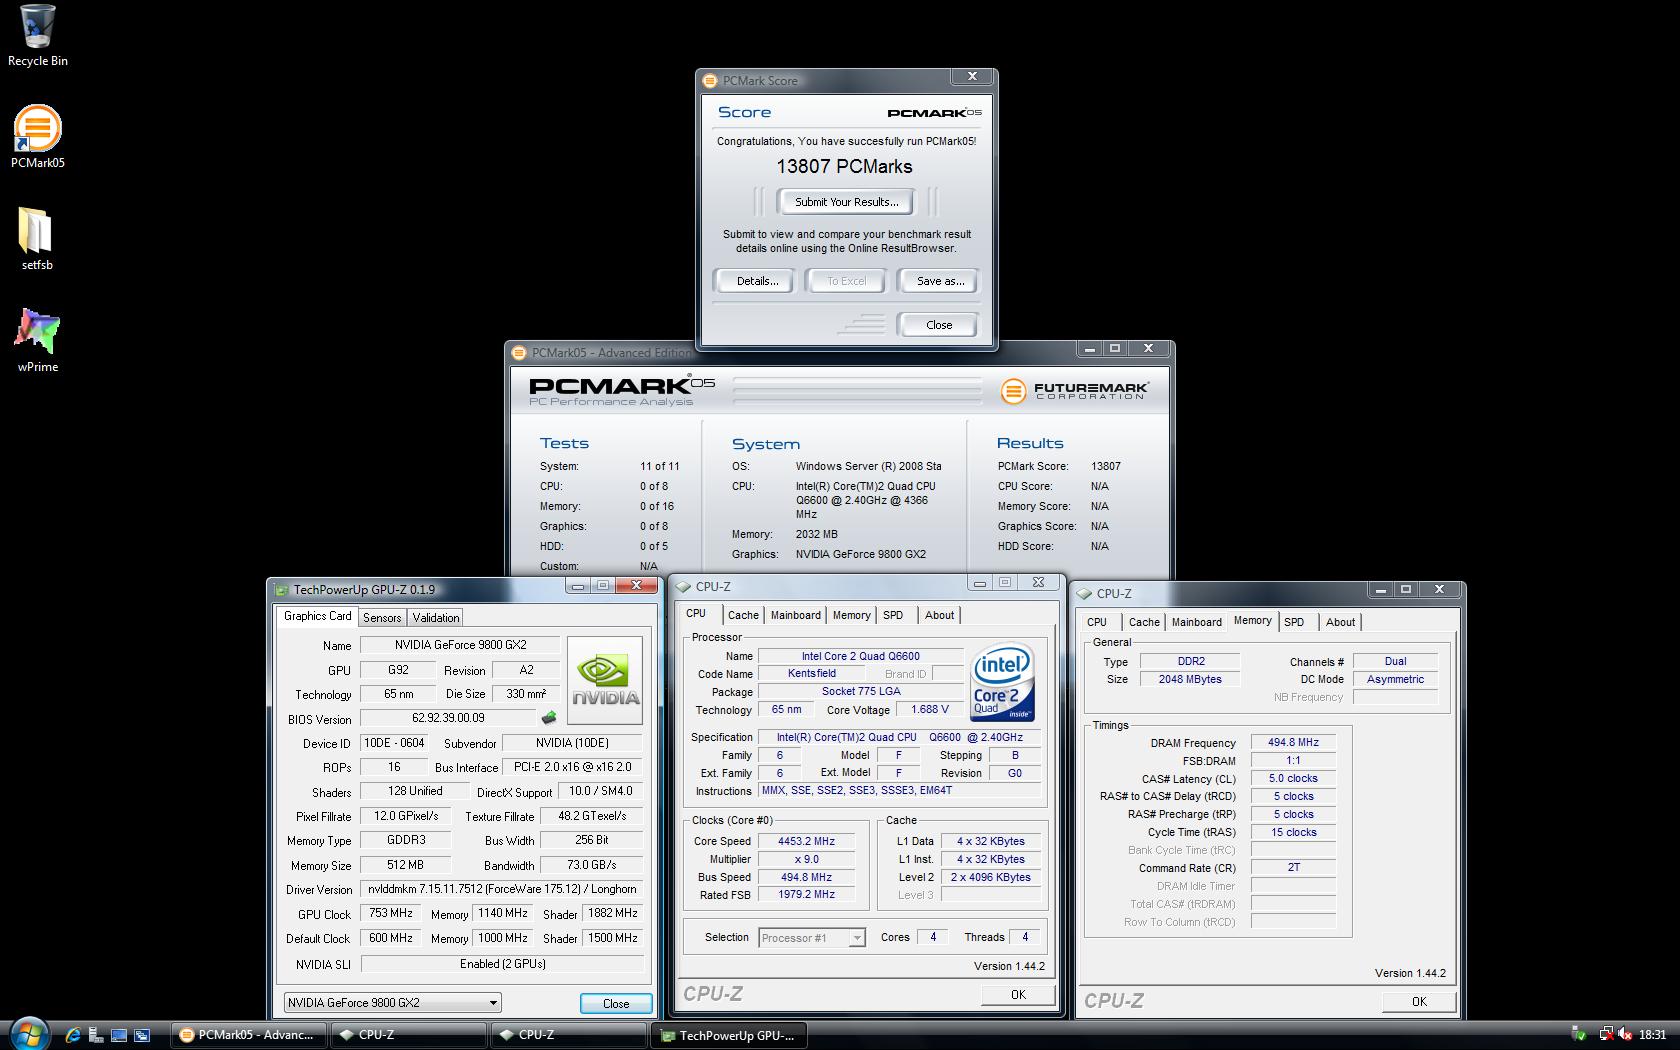
Task: Click the PCMark05 Advanced Edition title icon
Action: (x=519, y=352)
